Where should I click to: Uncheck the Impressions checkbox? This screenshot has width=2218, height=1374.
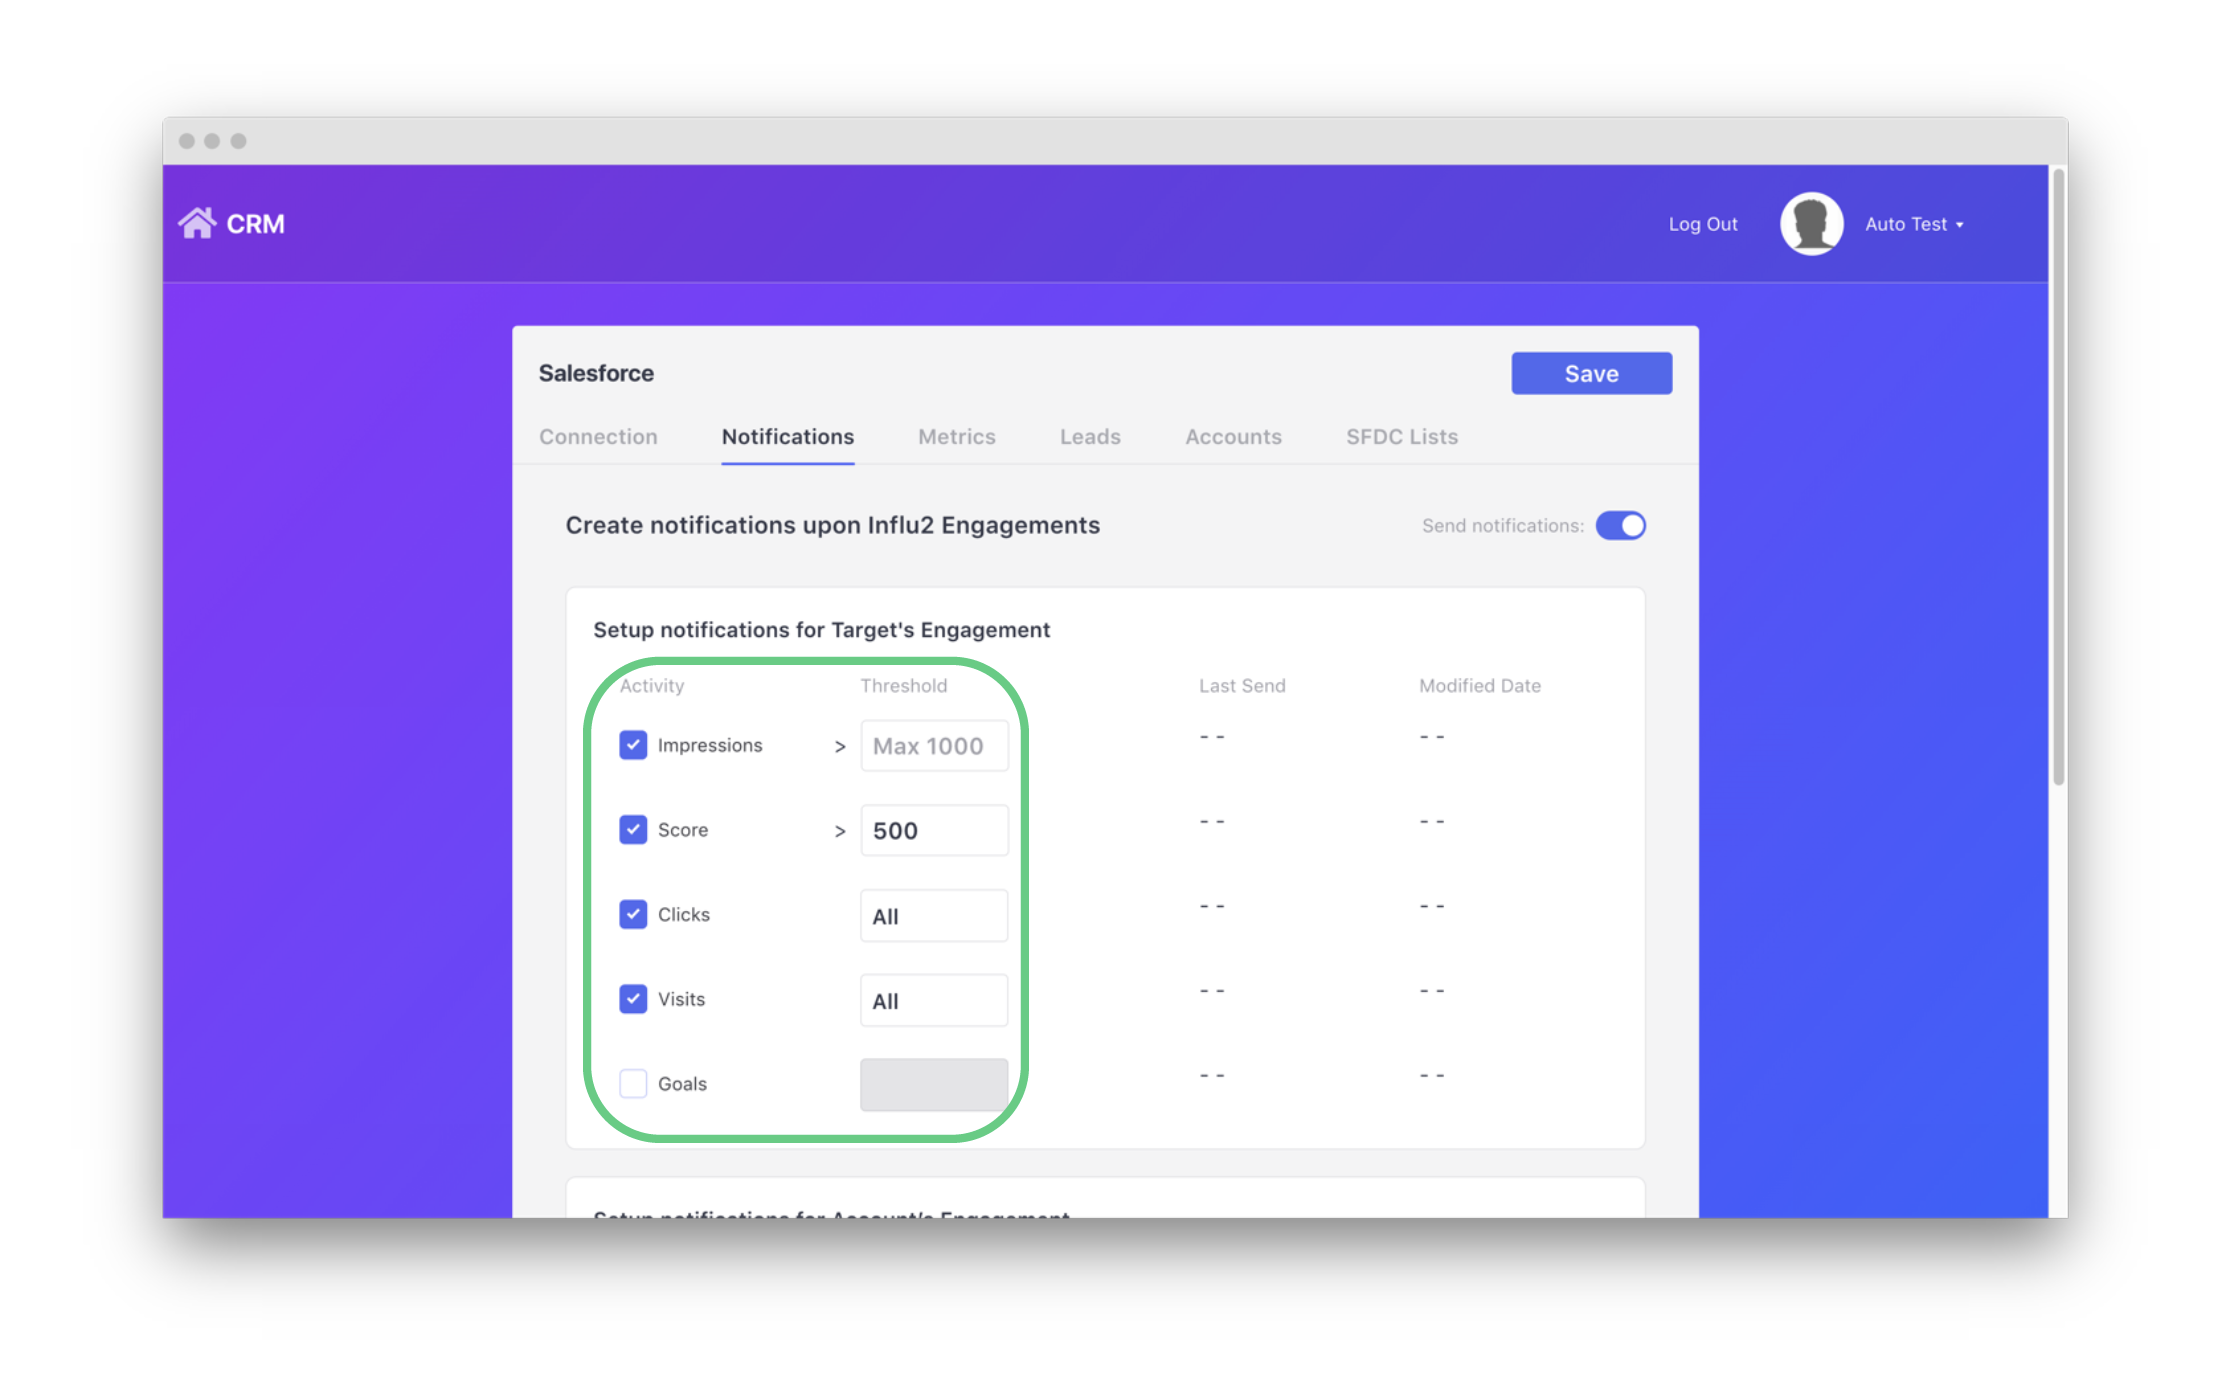633,745
